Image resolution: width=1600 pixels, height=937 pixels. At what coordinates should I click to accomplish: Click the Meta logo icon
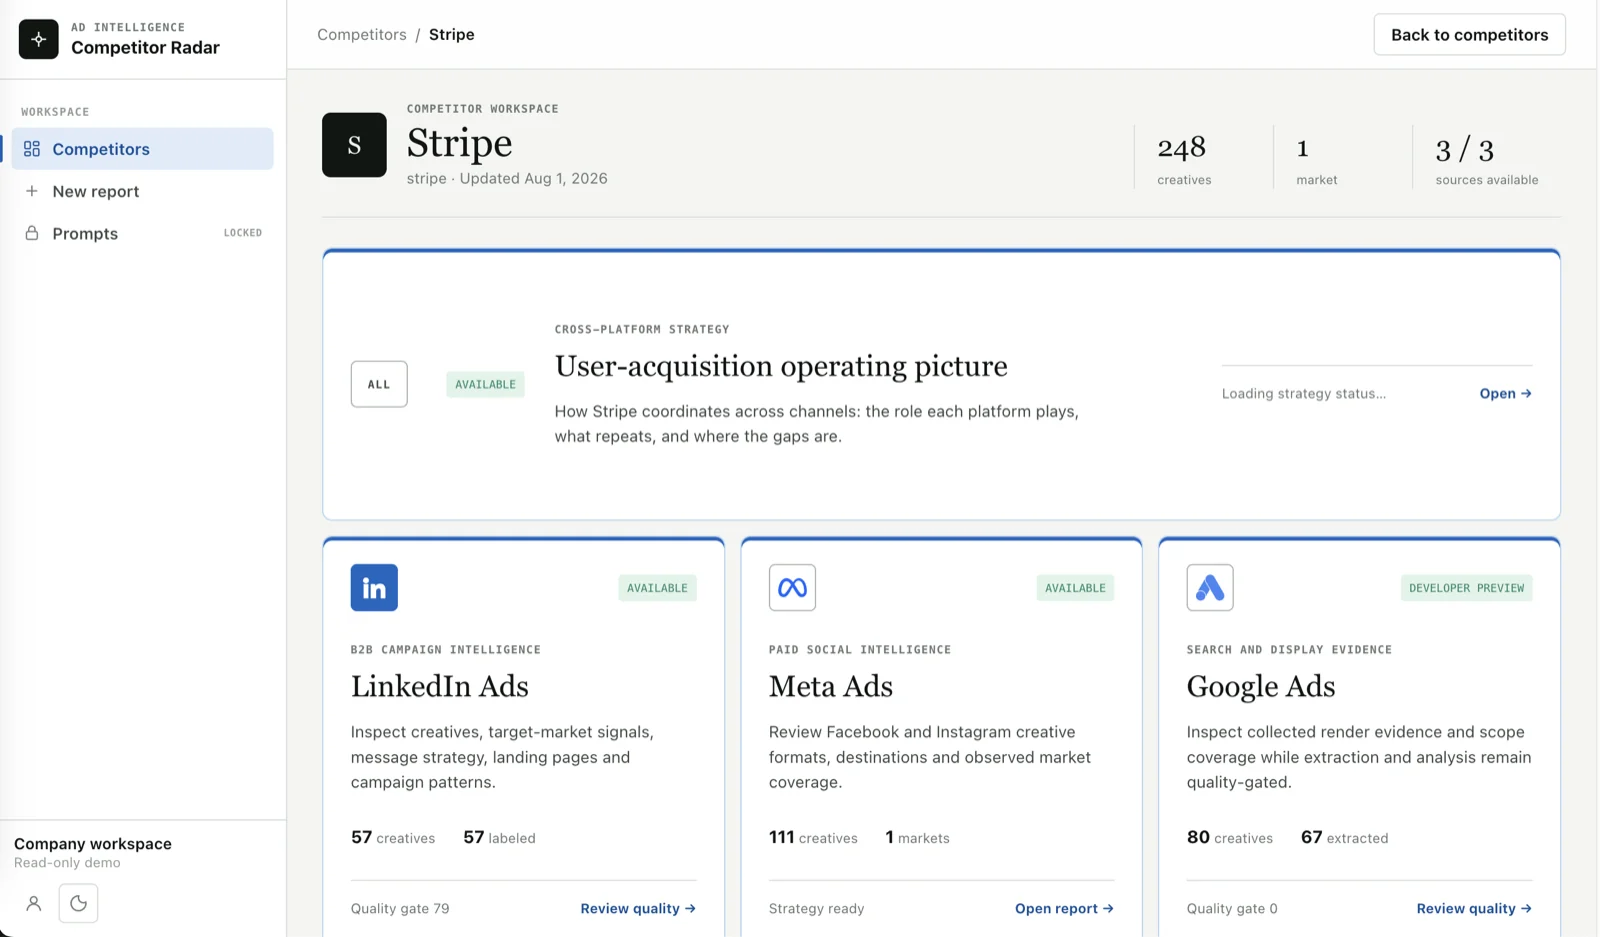pyautogui.click(x=792, y=588)
